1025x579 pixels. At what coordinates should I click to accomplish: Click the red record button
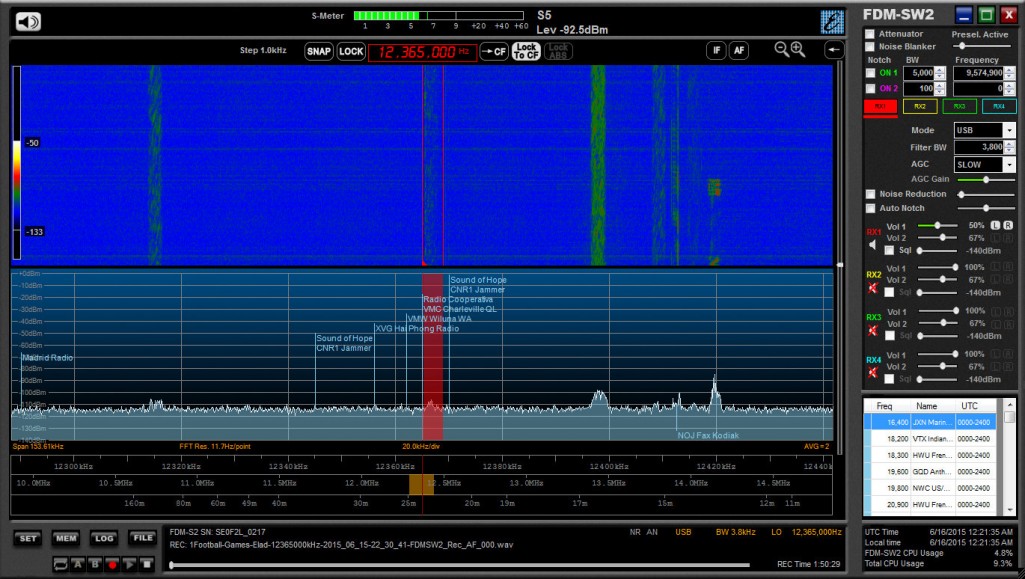coord(112,564)
